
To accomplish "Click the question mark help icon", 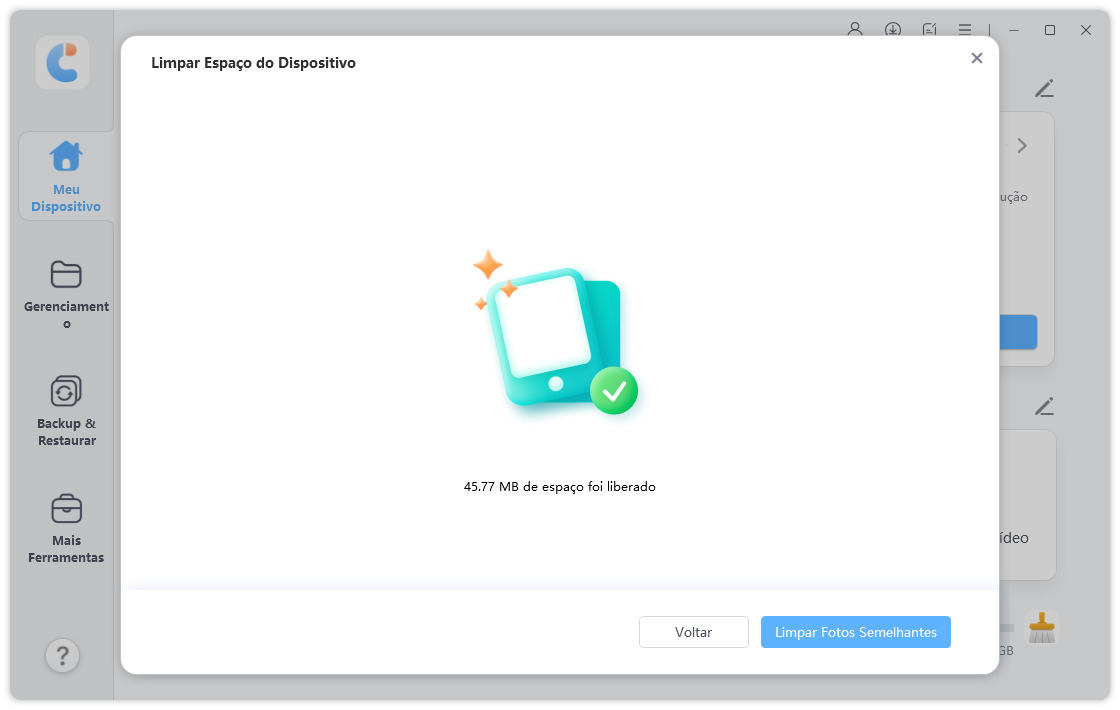I will 62,655.
